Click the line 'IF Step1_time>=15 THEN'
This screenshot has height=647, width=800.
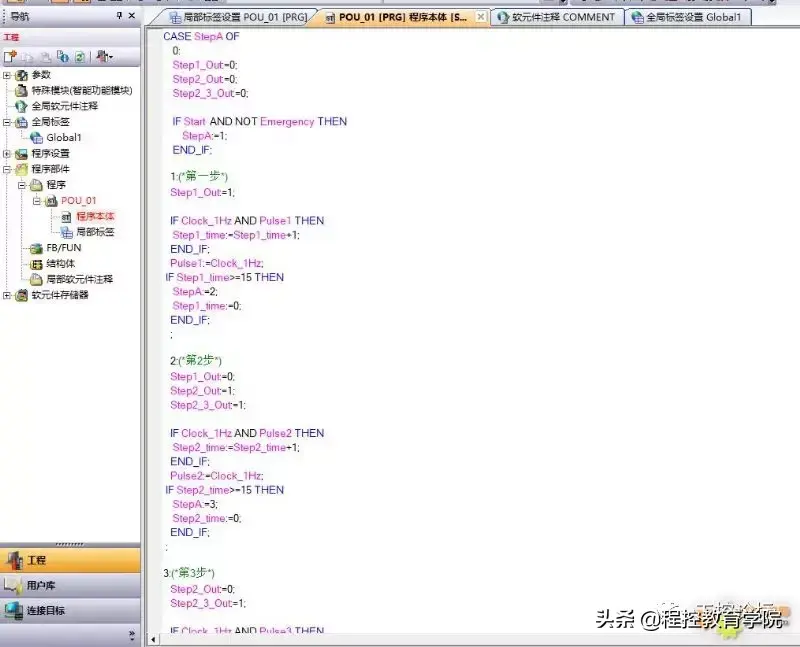(224, 278)
